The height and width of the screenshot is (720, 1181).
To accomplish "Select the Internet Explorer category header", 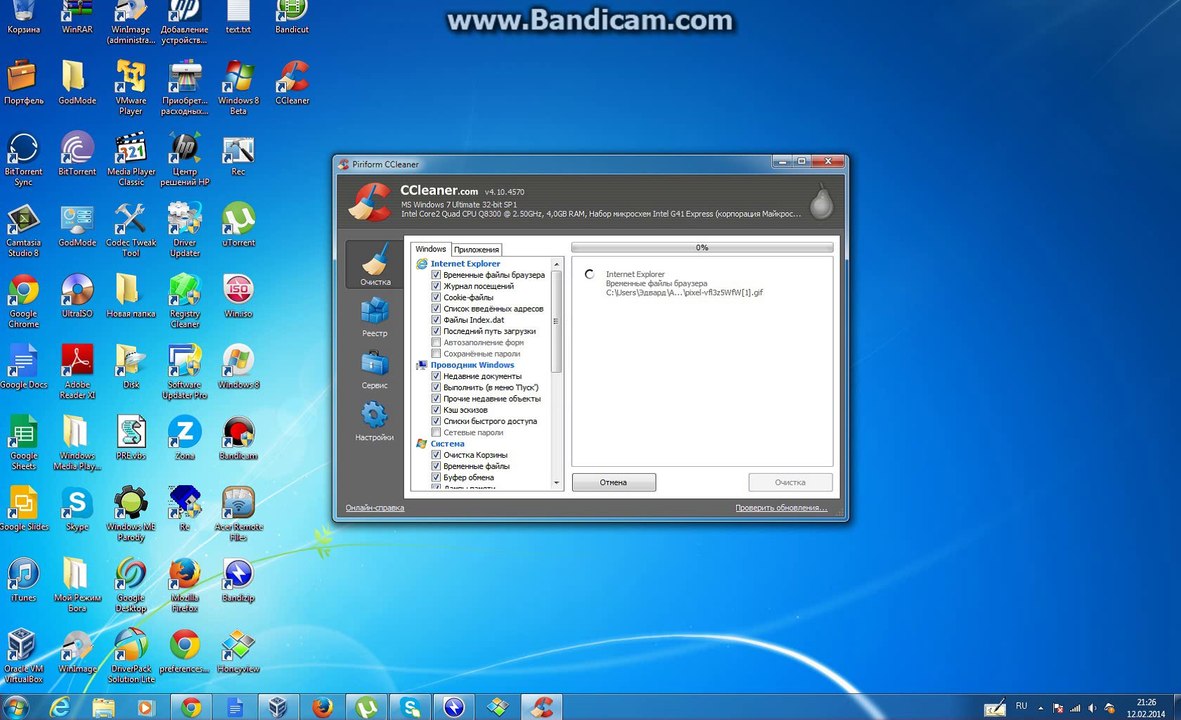I will (465, 264).
